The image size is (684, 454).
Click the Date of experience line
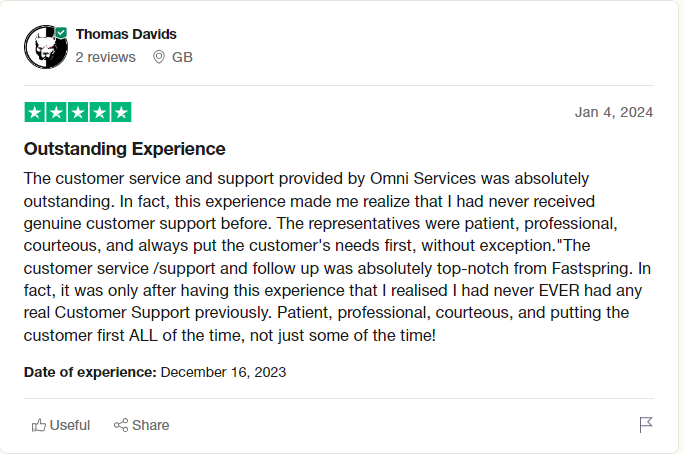tap(155, 372)
